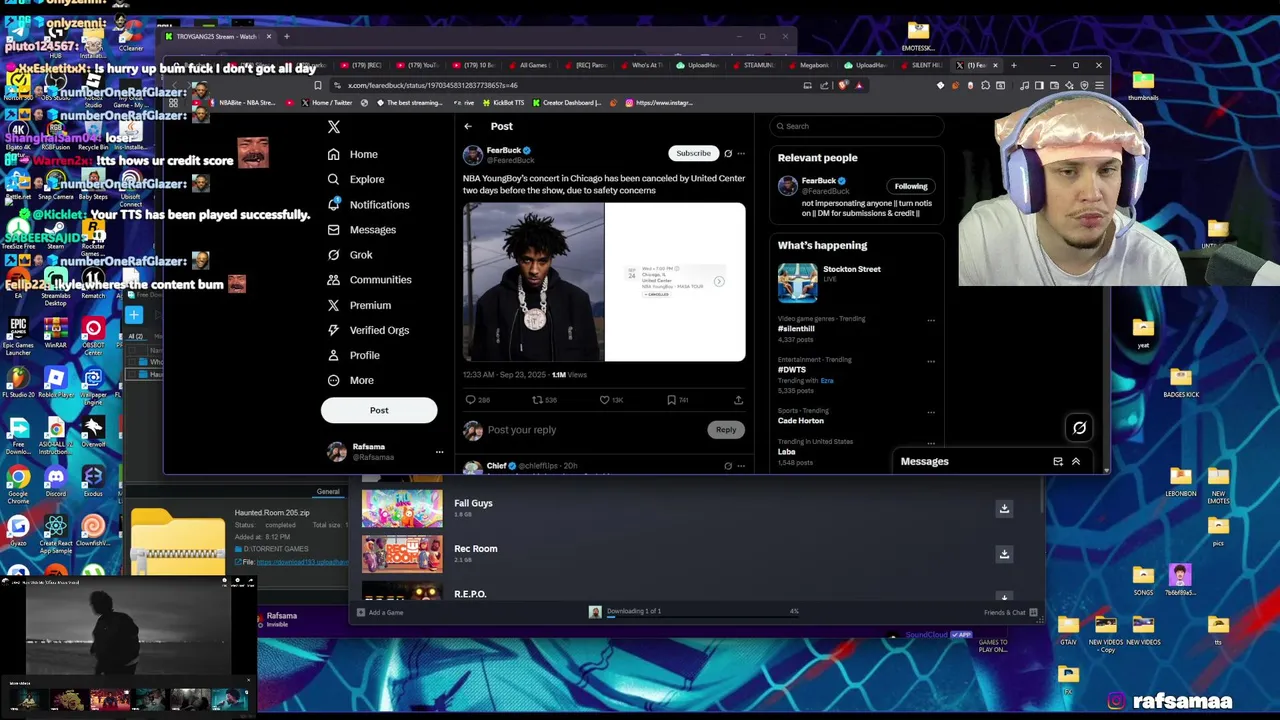Click the white Post button in sidebar

379,410
